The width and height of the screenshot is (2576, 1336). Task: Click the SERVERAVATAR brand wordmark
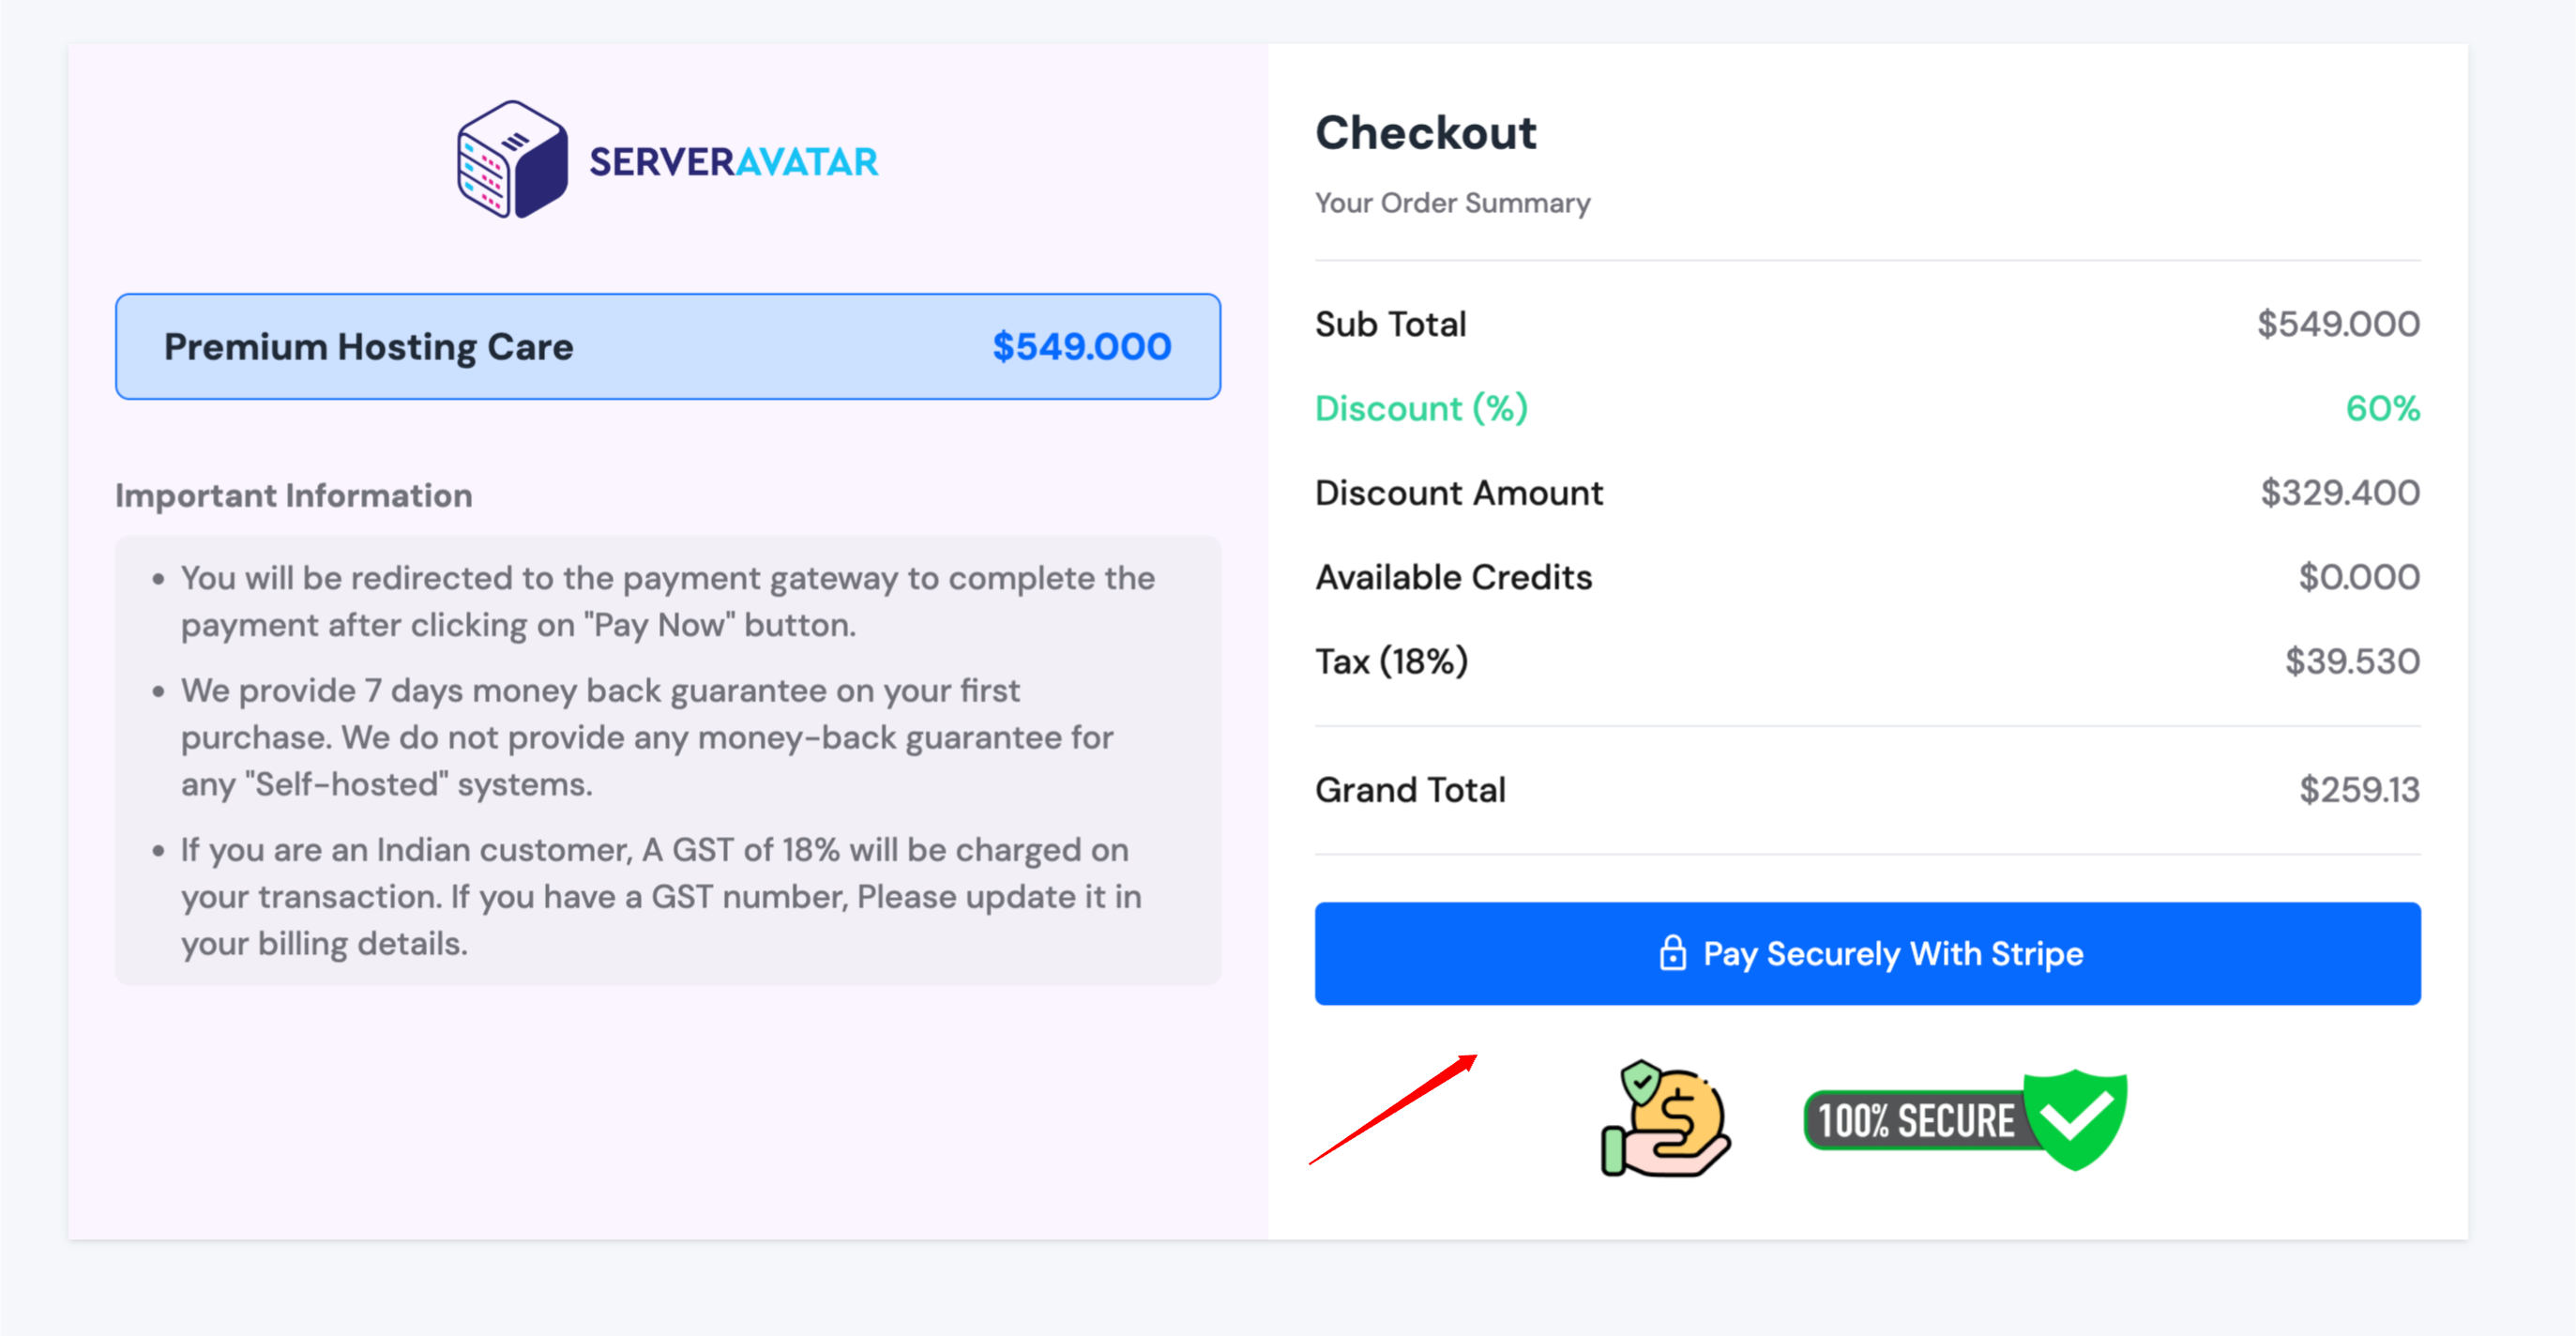click(733, 162)
